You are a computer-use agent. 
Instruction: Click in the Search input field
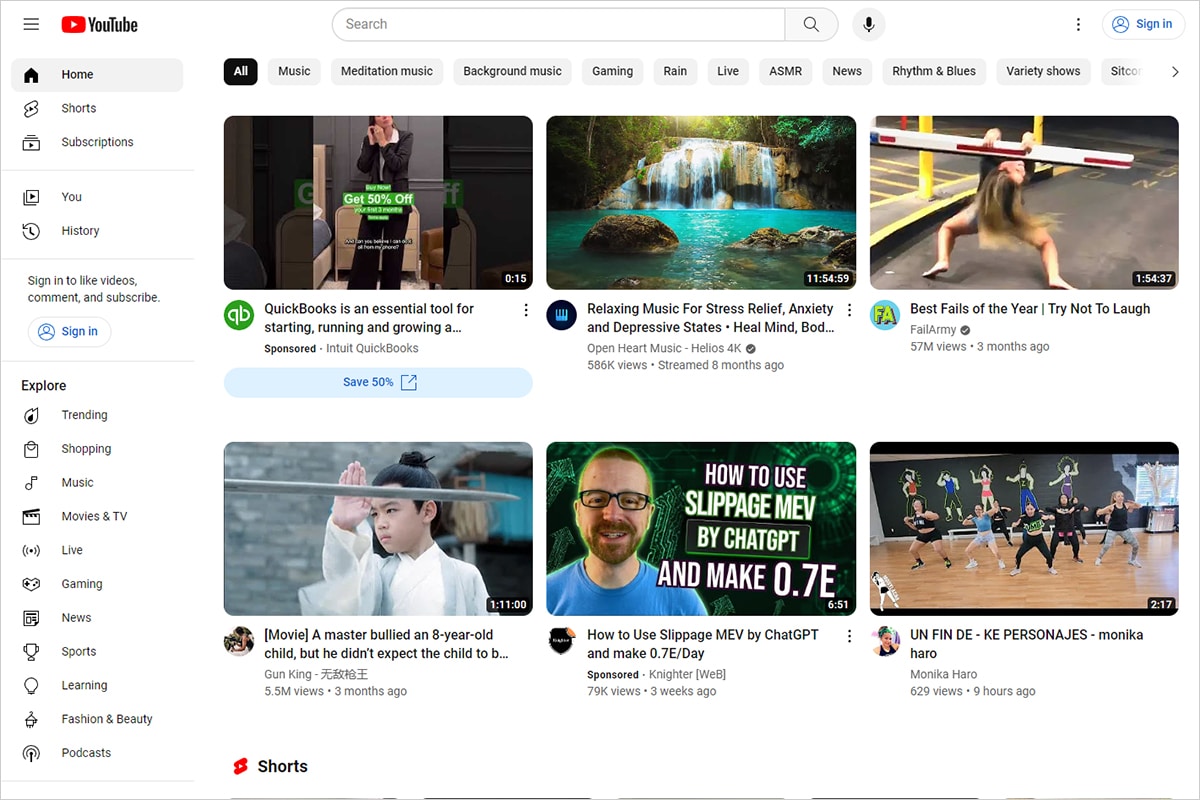(560, 24)
